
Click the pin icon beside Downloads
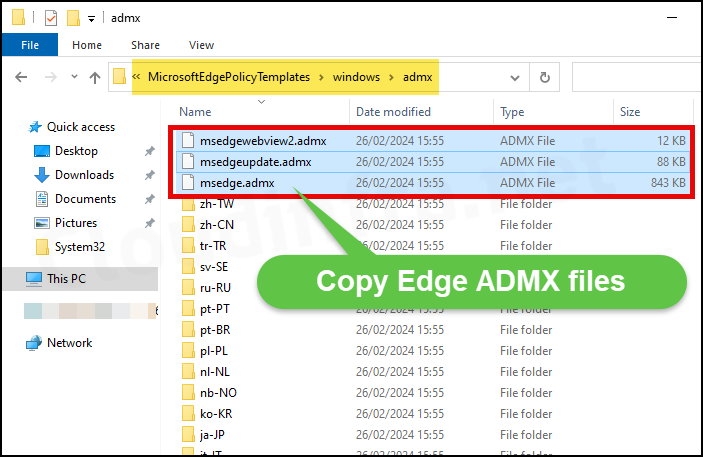[149, 175]
